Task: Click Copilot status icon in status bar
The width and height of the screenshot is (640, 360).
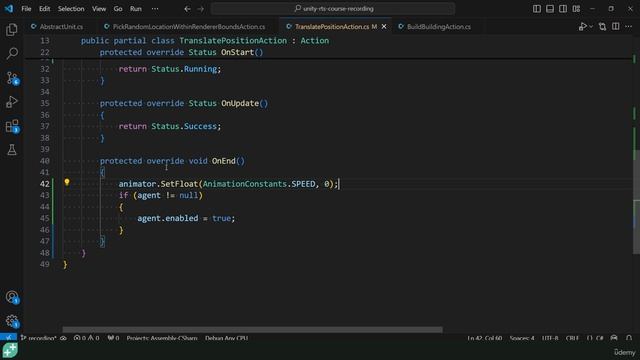Action: pos(614,338)
